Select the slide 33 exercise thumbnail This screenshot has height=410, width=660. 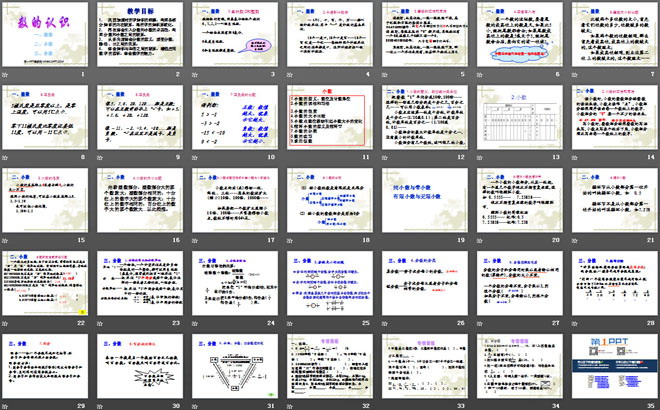pos(425,366)
